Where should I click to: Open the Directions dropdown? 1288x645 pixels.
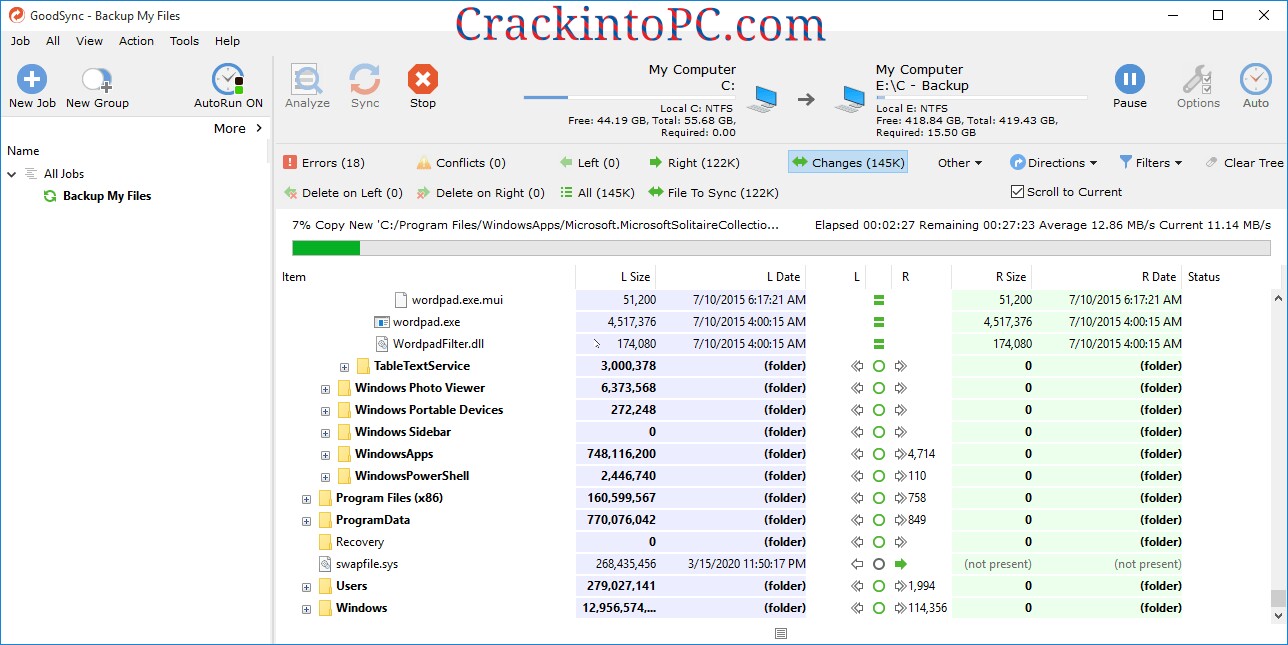coord(1054,163)
